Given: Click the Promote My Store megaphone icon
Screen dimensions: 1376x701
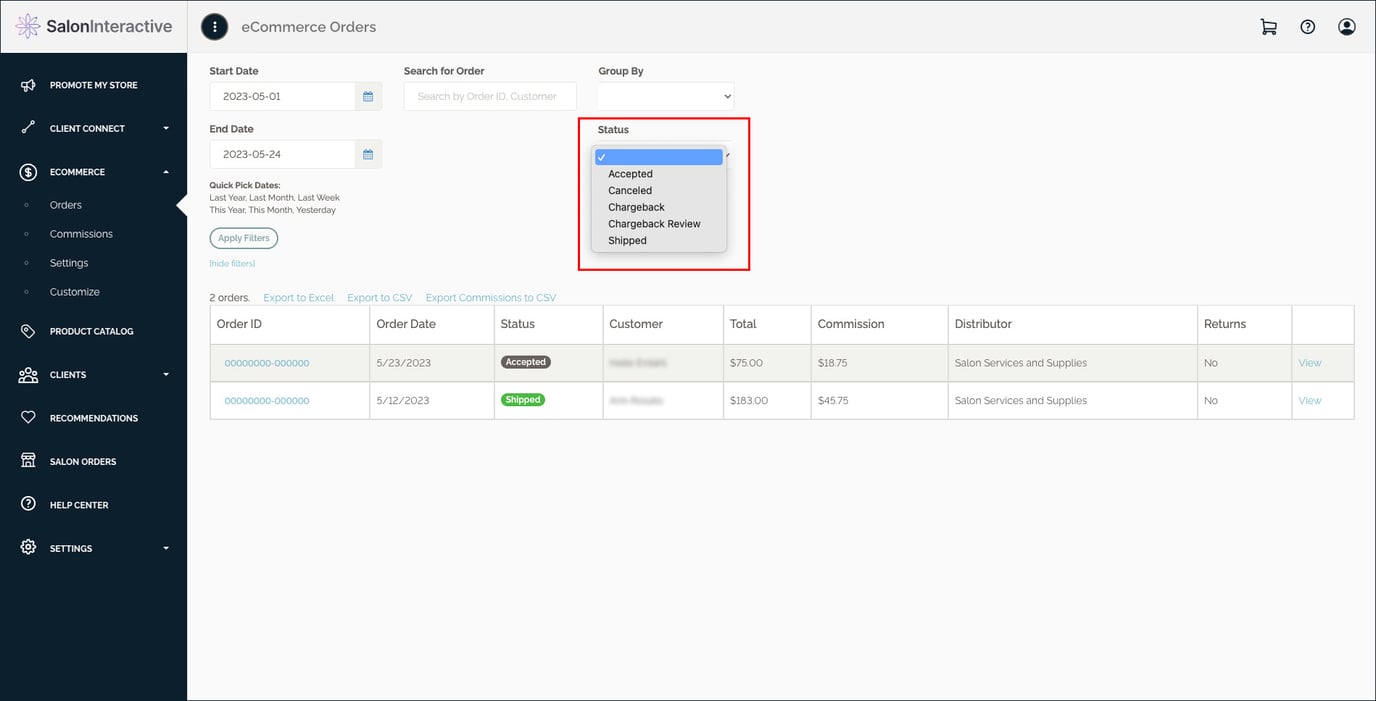Looking at the screenshot, I should click(28, 85).
